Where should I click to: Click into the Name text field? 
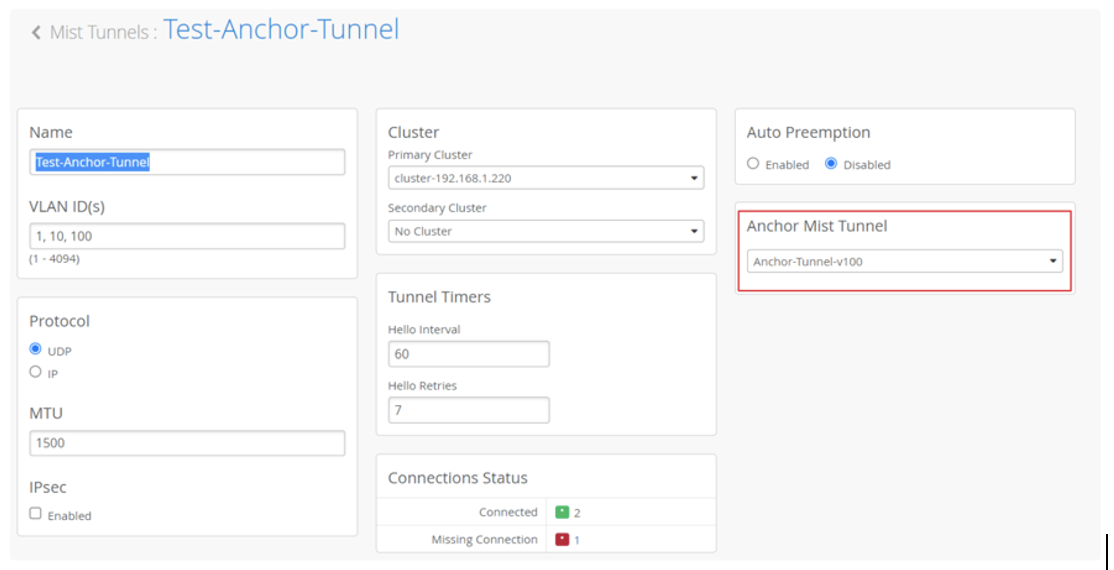(187, 162)
